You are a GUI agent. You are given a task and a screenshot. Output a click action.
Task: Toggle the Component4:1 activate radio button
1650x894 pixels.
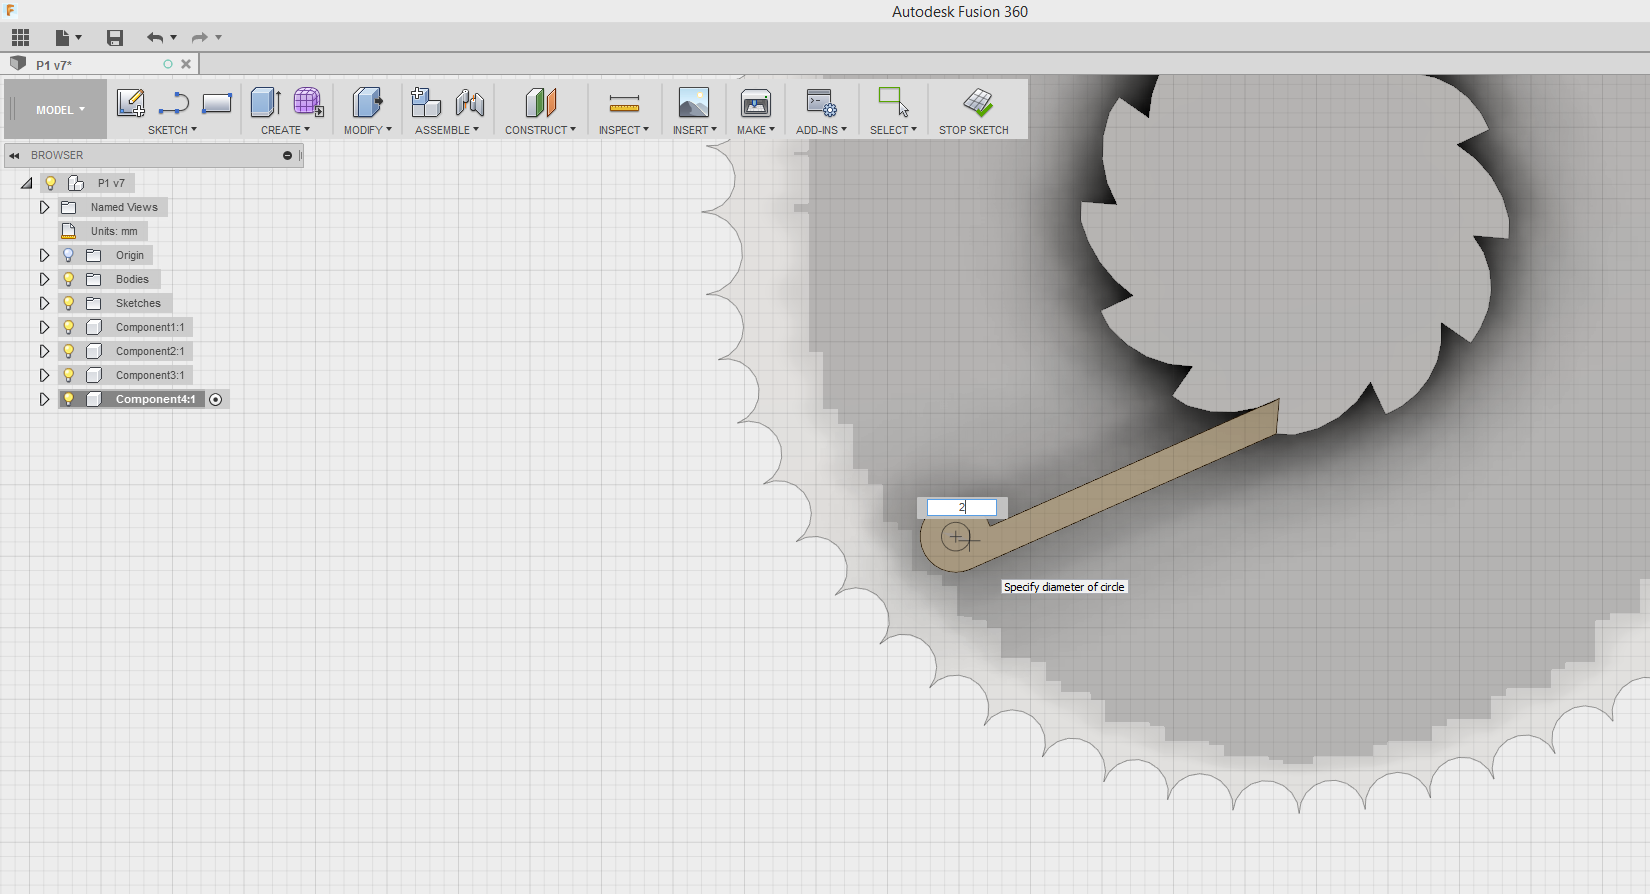(216, 399)
